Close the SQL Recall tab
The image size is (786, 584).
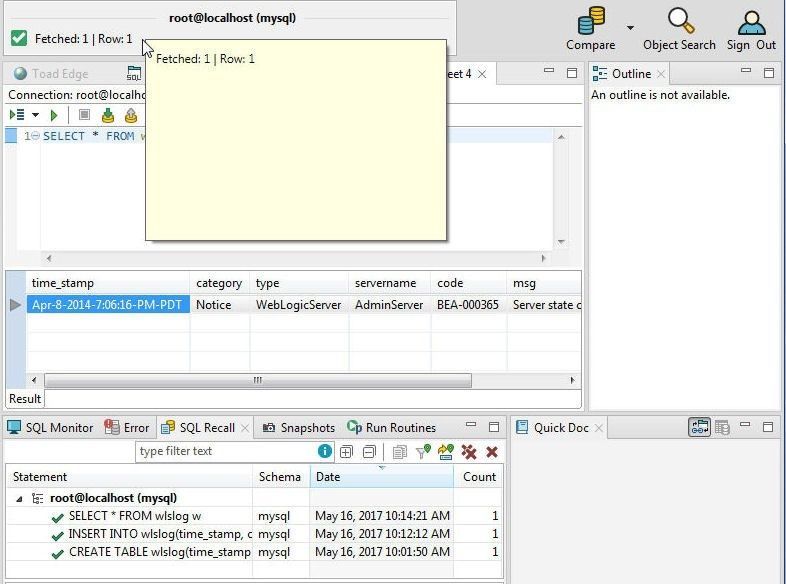(245, 428)
